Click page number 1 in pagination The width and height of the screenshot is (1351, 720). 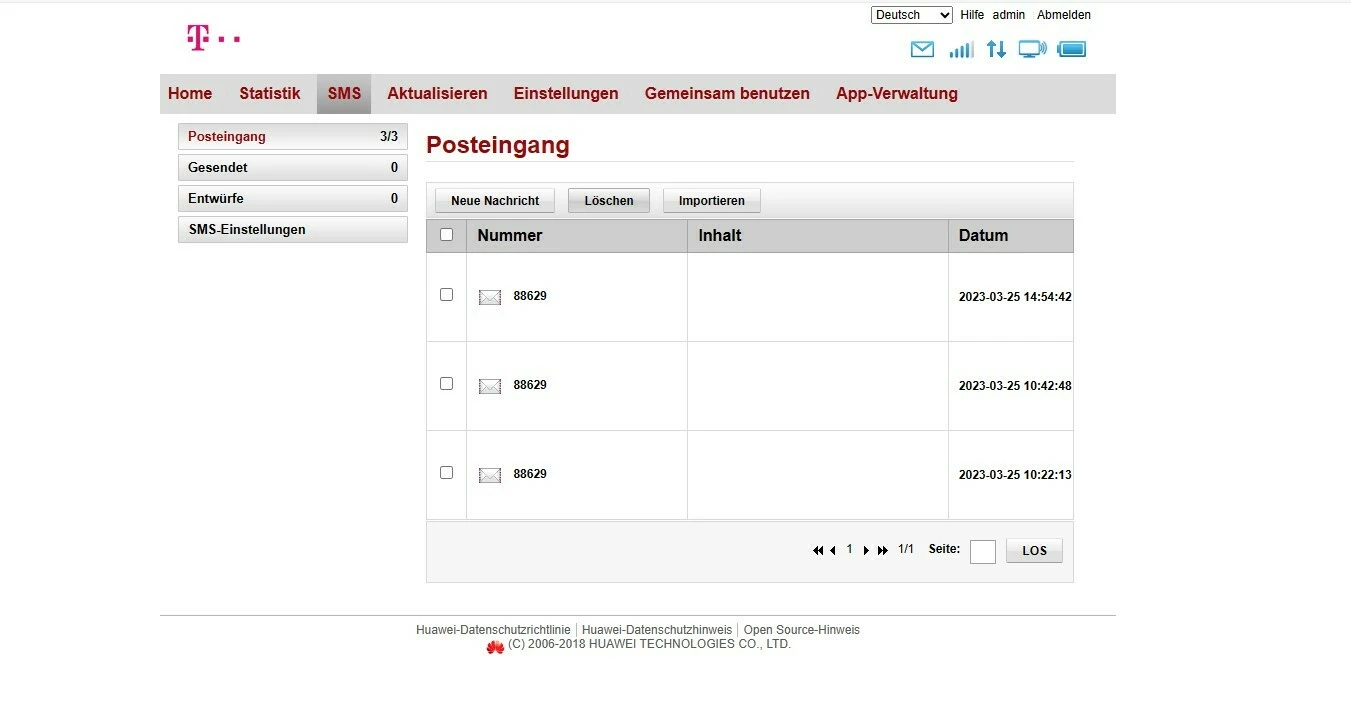pos(850,549)
